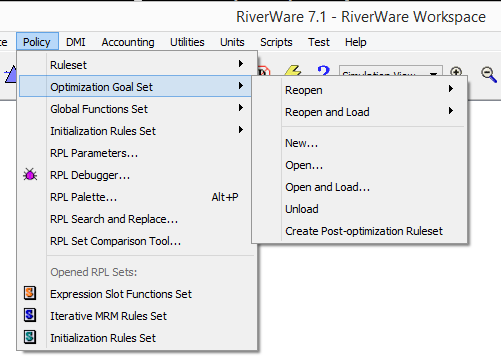Expand the Reopen submenu
This screenshot has width=501, height=364.
pyautogui.click(x=359, y=90)
